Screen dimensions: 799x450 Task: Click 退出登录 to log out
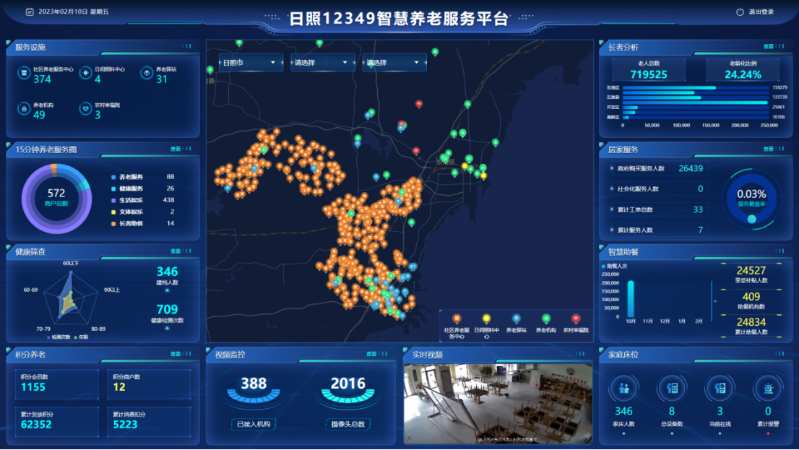point(755,13)
